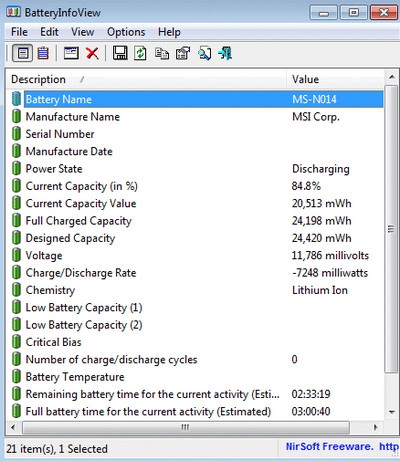Click the Find magnifier toolbar icon

[204, 53]
